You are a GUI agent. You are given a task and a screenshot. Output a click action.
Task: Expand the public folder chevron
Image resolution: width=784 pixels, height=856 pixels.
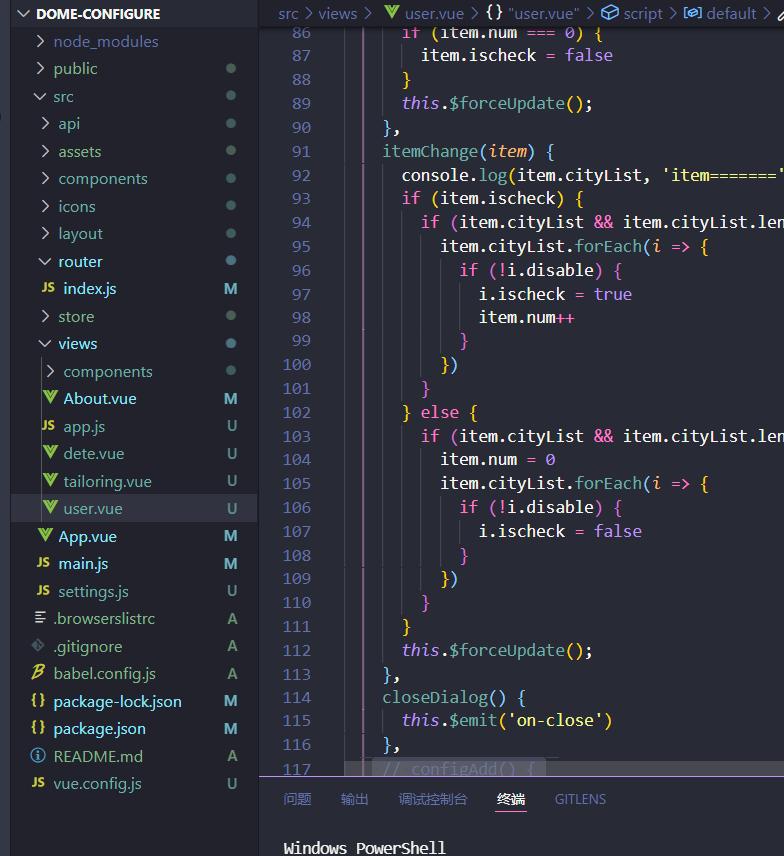click(40, 68)
